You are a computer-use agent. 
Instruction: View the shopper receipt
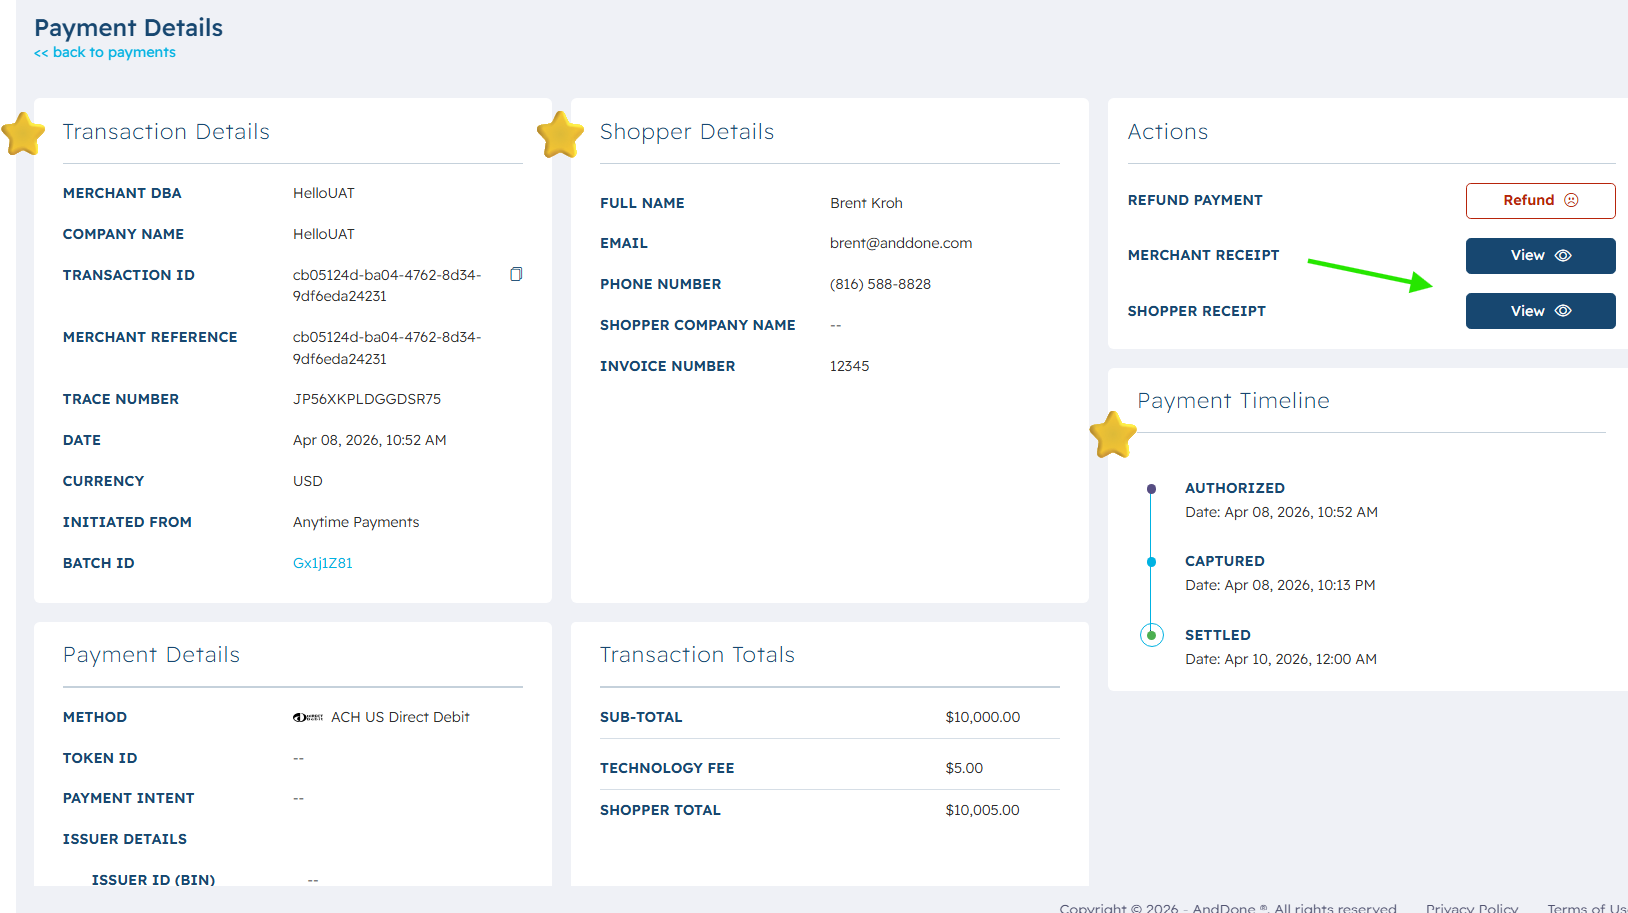(1540, 311)
